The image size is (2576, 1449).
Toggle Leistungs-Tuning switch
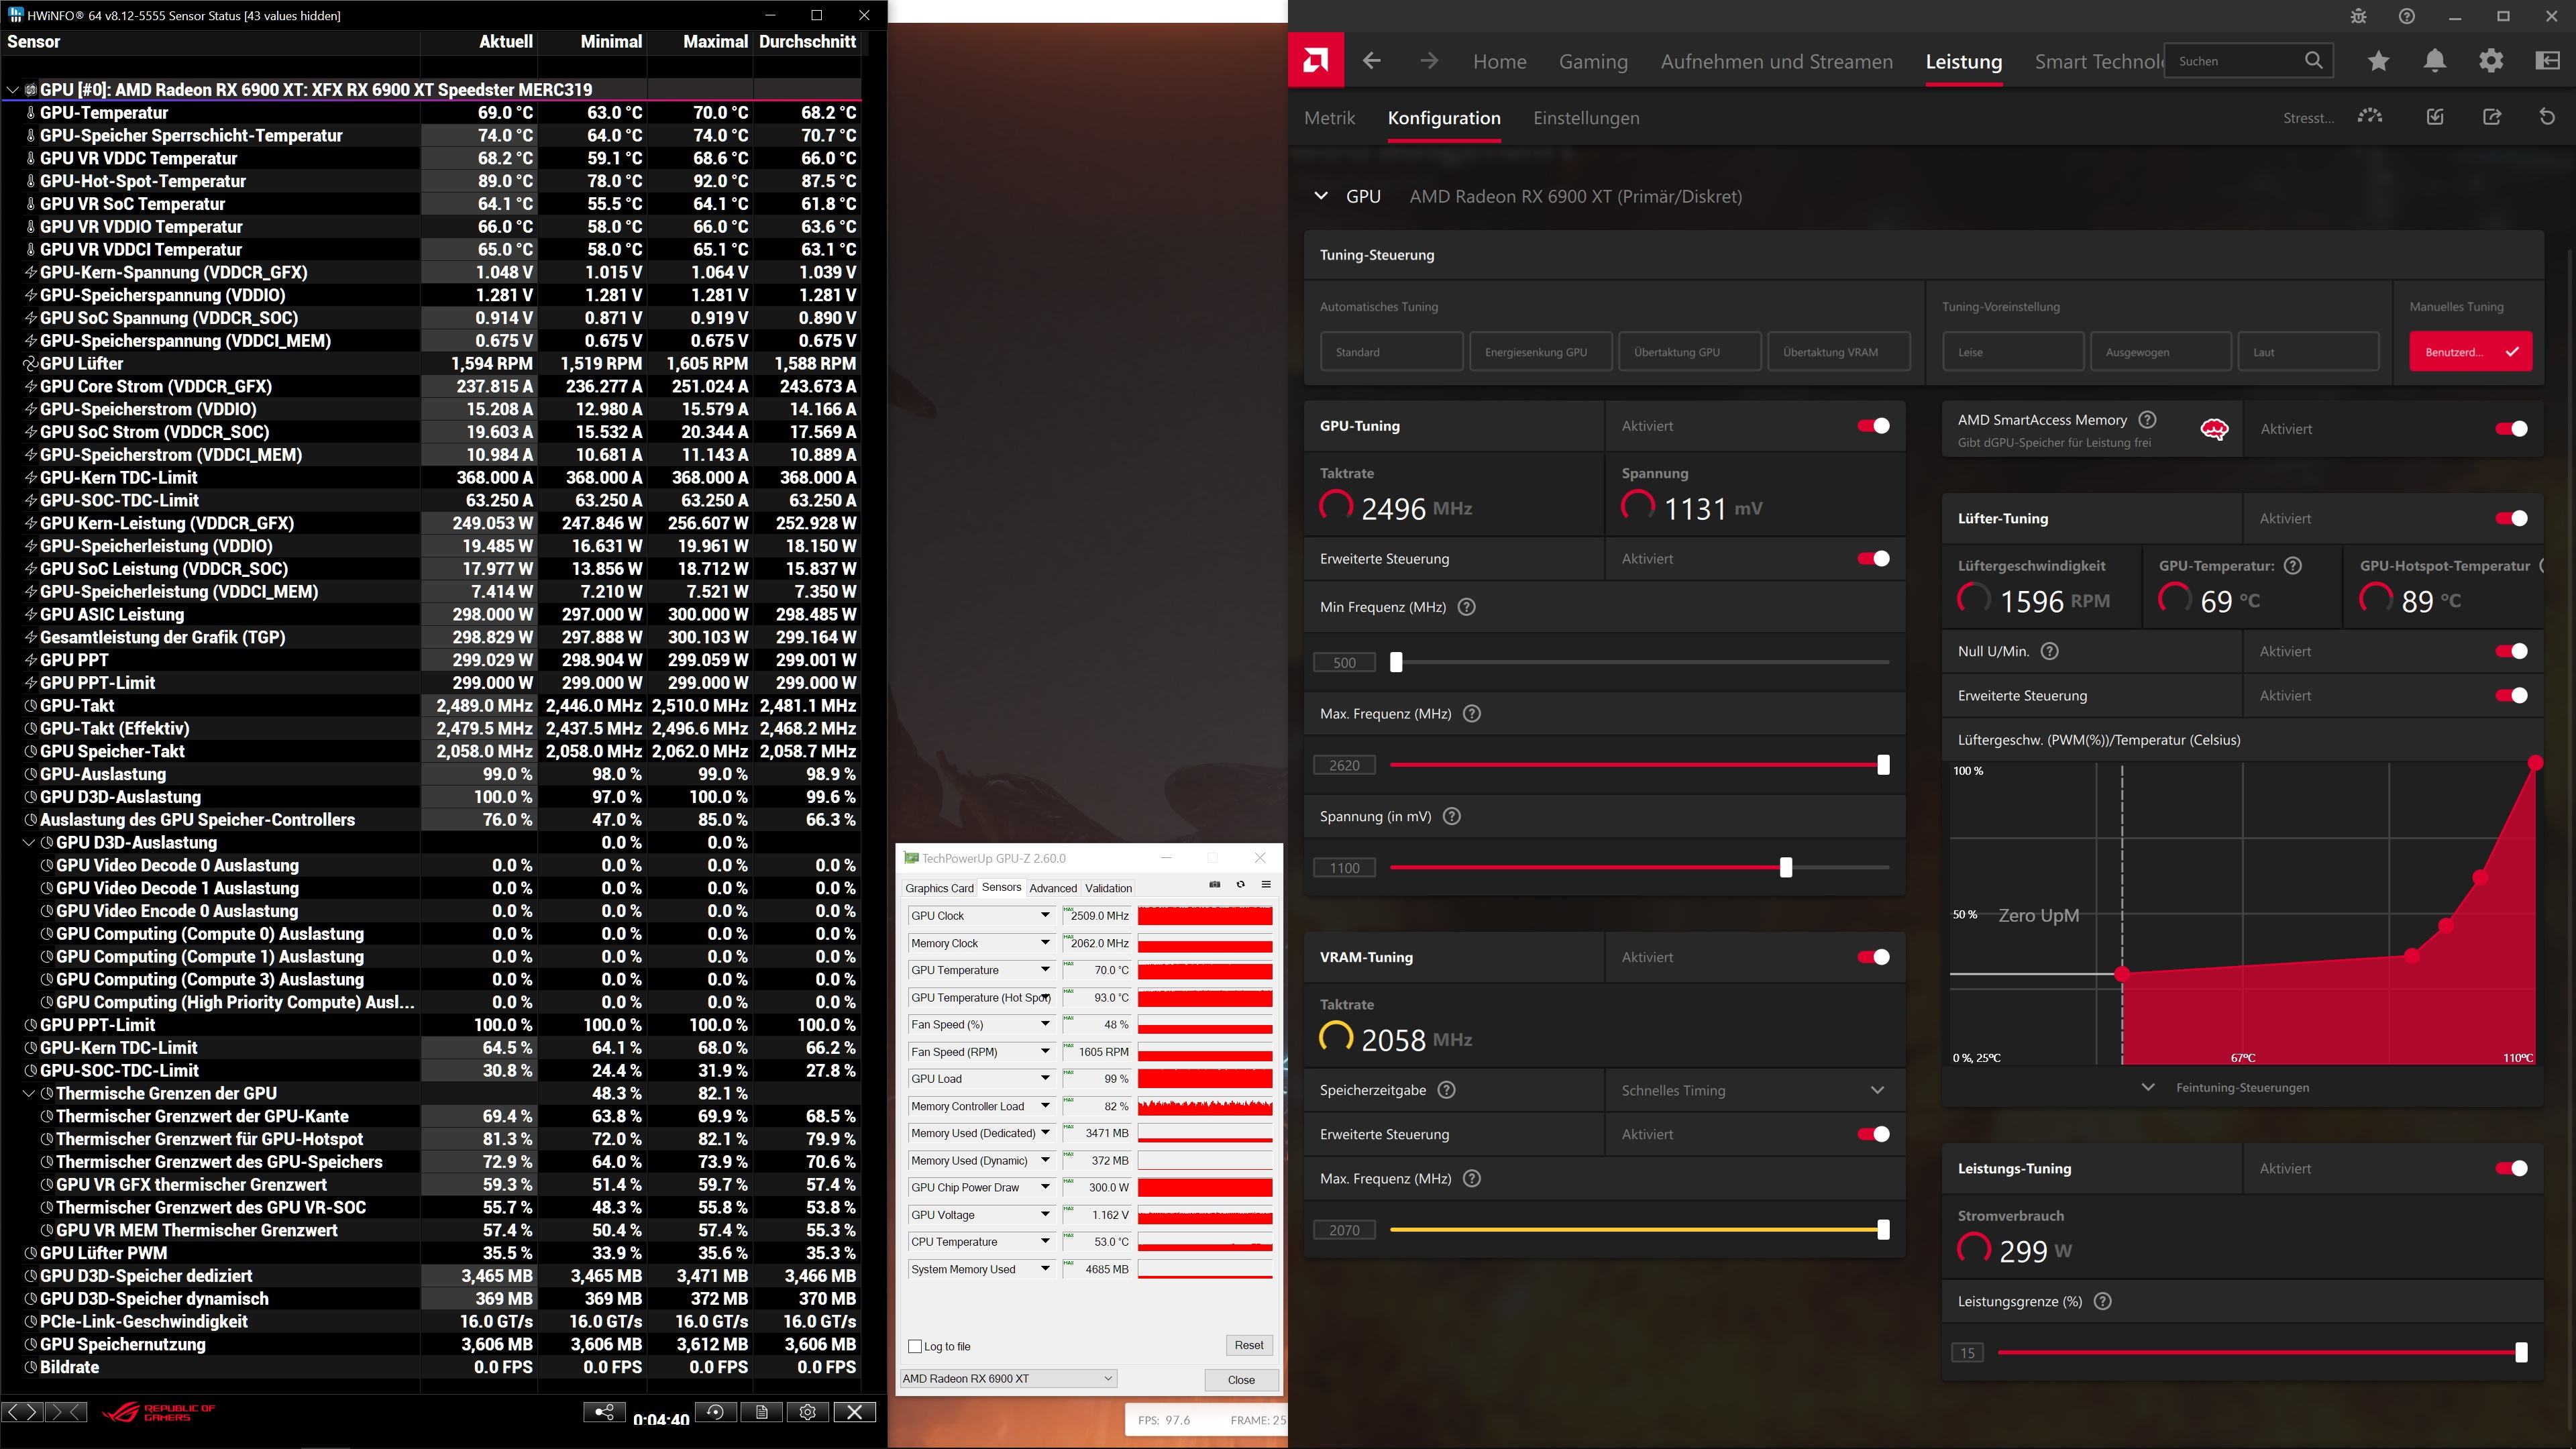pos(2511,1168)
